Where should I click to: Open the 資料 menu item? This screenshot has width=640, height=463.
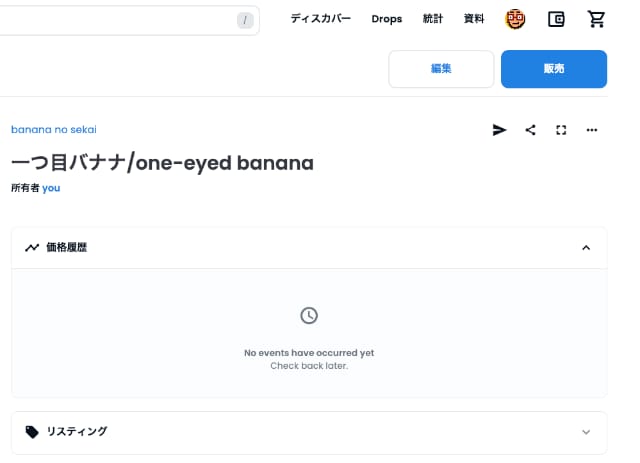pyautogui.click(x=474, y=19)
